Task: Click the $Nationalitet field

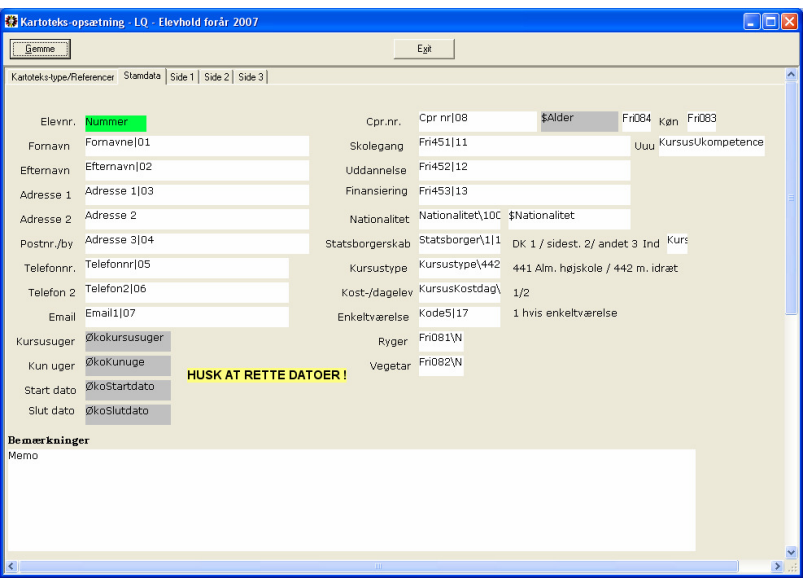Action: (x=569, y=219)
